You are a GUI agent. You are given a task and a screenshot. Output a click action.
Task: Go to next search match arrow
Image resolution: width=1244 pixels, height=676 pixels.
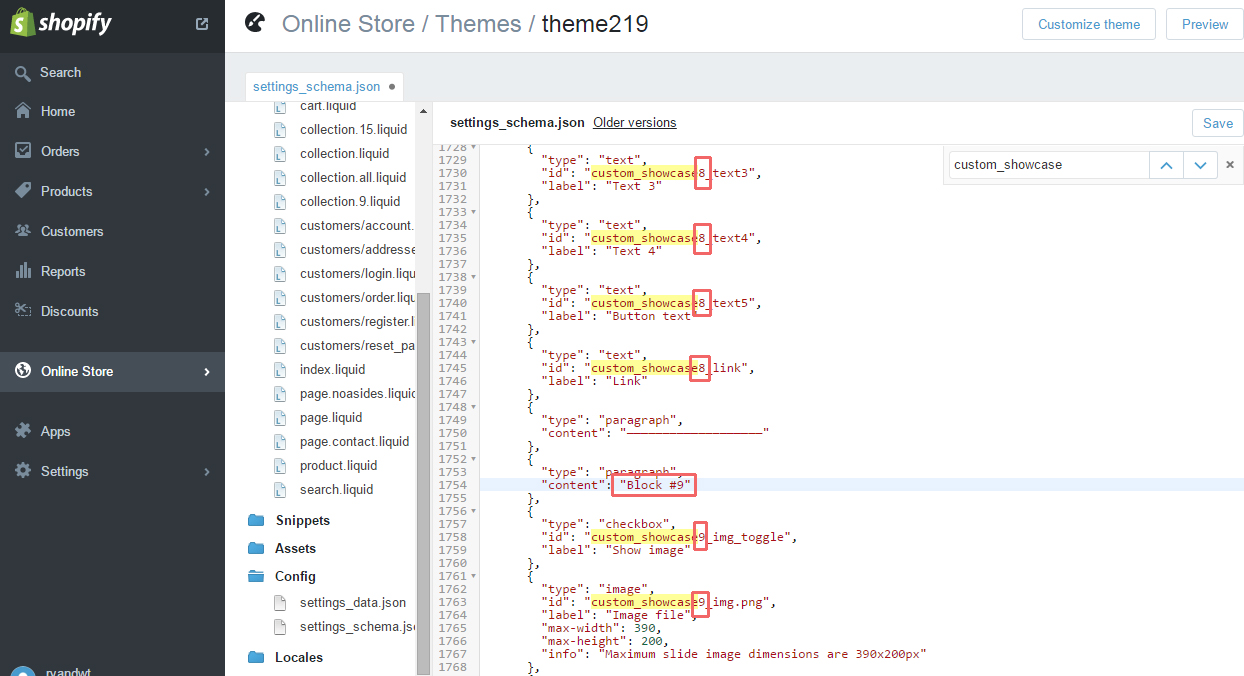[1201, 165]
